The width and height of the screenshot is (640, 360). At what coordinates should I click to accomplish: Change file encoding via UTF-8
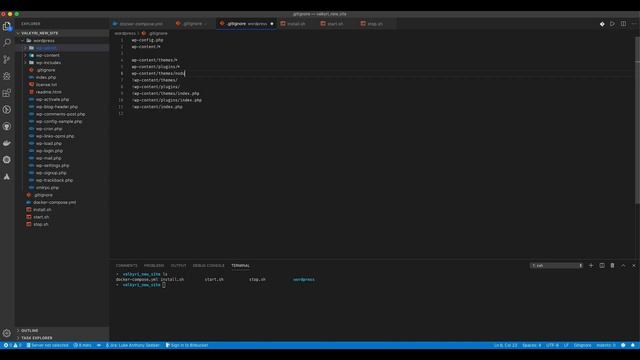[552, 345]
